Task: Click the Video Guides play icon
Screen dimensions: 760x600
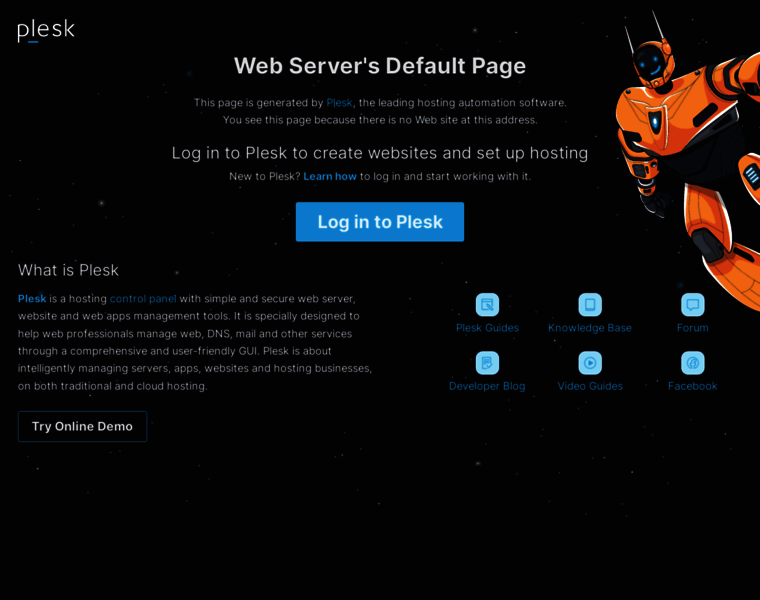Action: click(x=590, y=363)
